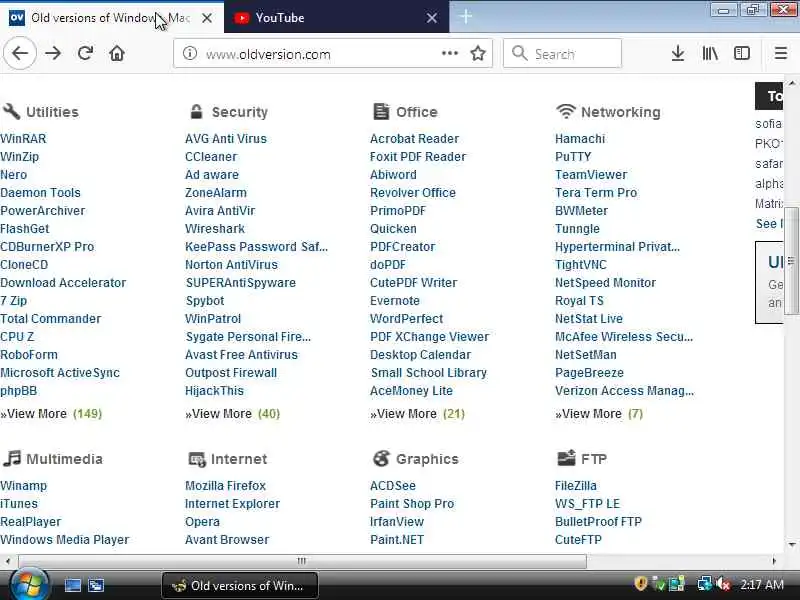Open the Acrobat Reader link

point(414,139)
